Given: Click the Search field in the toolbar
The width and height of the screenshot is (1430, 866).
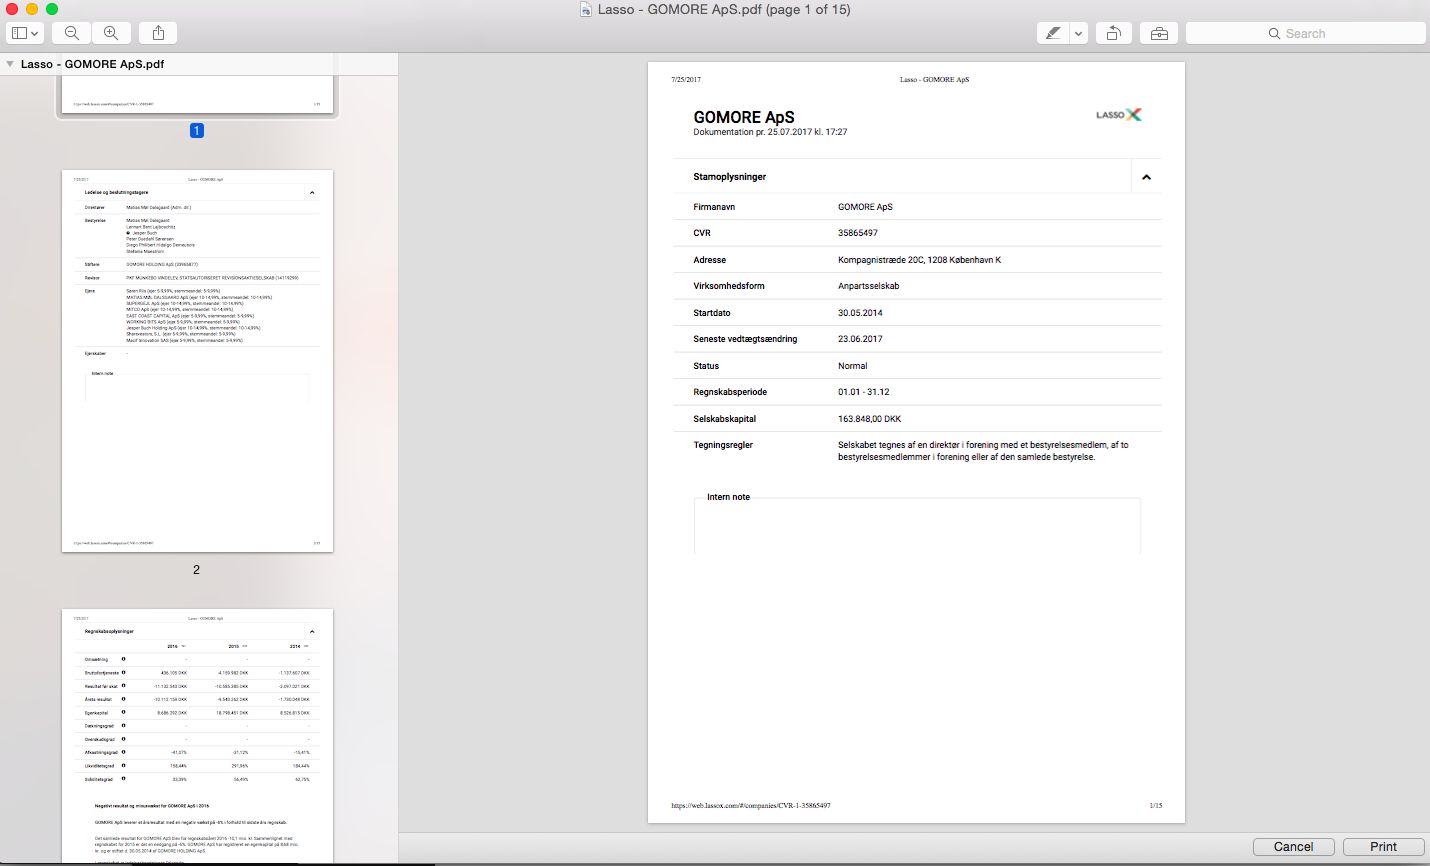Looking at the screenshot, I should pos(1305,33).
